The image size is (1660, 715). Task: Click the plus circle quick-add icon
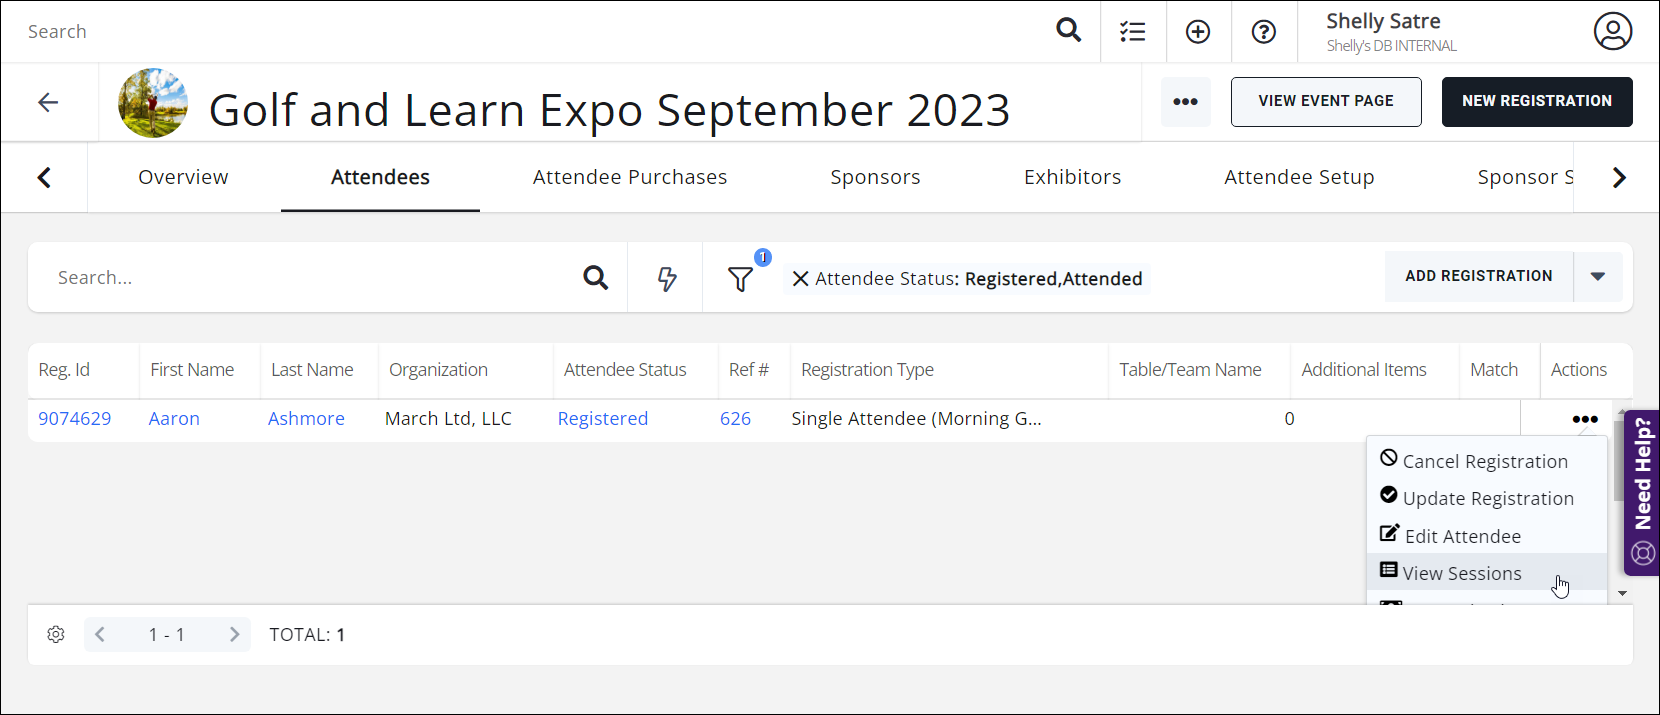pos(1198,32)
